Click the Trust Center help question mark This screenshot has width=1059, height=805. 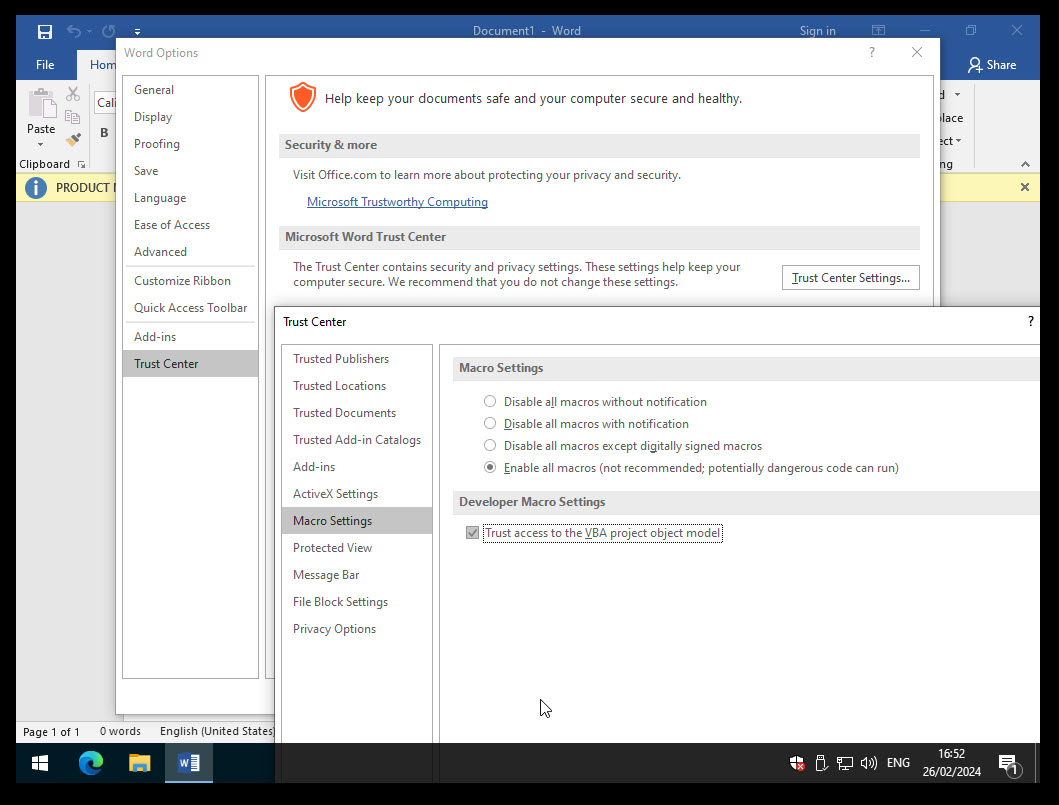[x=1030, y=322]
